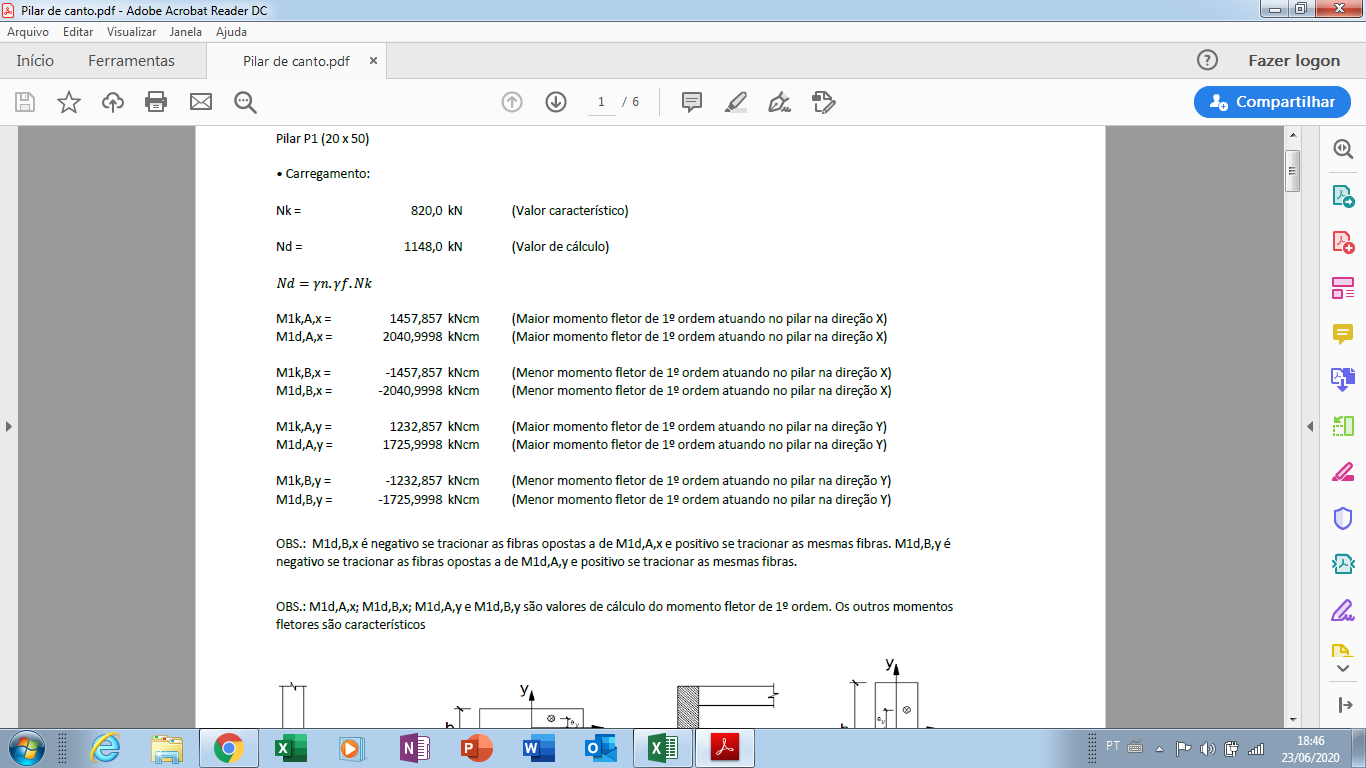This screenshot has width=1366, height=768.
Task: Open the search tools icon atop the right pane
Action: tap(1343, 148)
